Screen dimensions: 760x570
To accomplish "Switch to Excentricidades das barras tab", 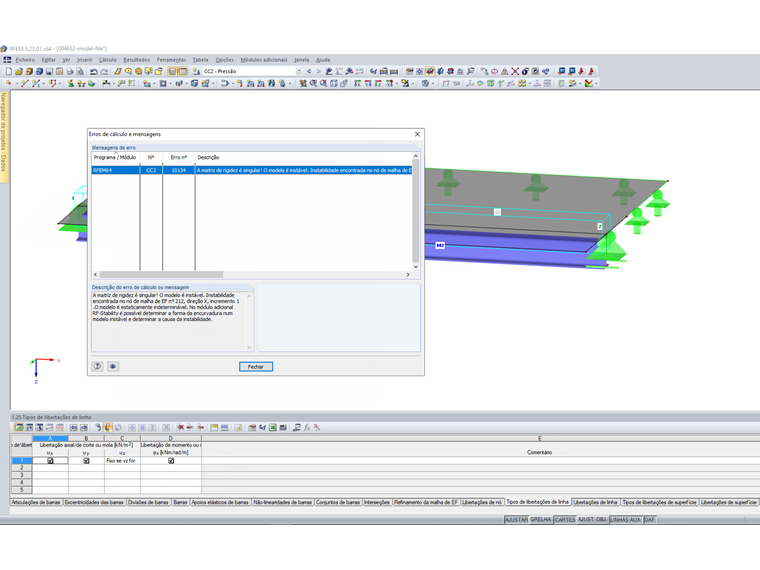I will tap(94, 502).
